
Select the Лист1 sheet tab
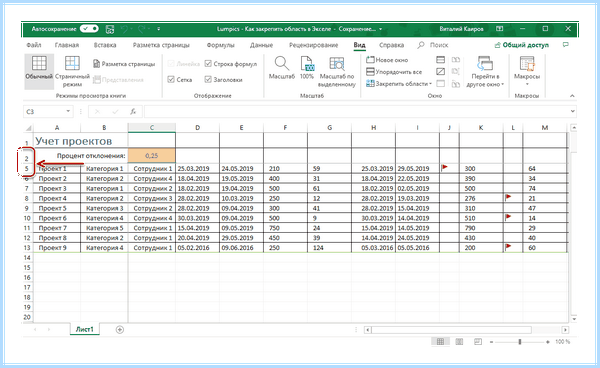(x=85, y=329)
